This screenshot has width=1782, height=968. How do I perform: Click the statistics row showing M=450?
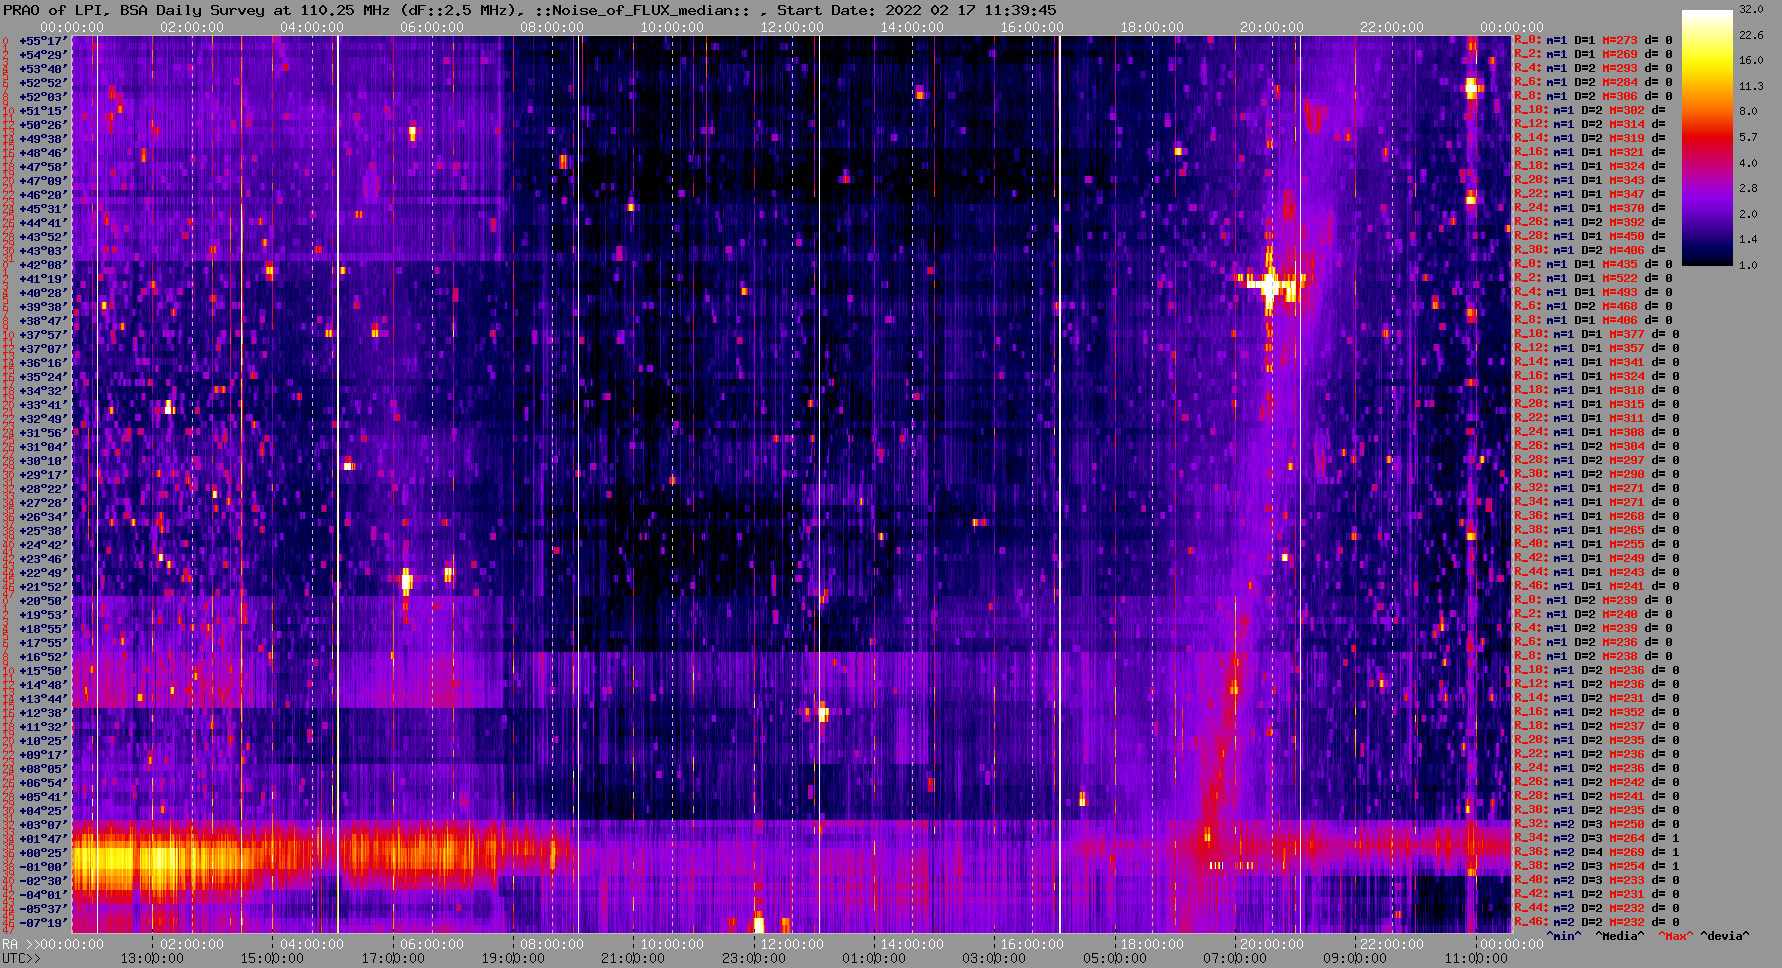[1590, 237]
